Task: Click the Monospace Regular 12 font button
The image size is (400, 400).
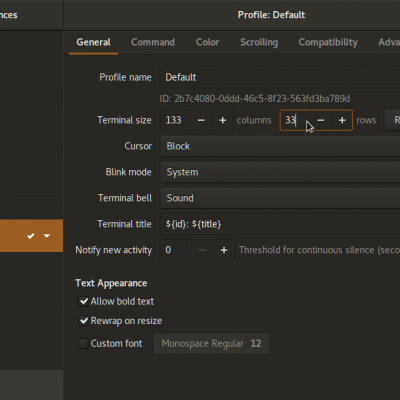Action: pos(211,343)
